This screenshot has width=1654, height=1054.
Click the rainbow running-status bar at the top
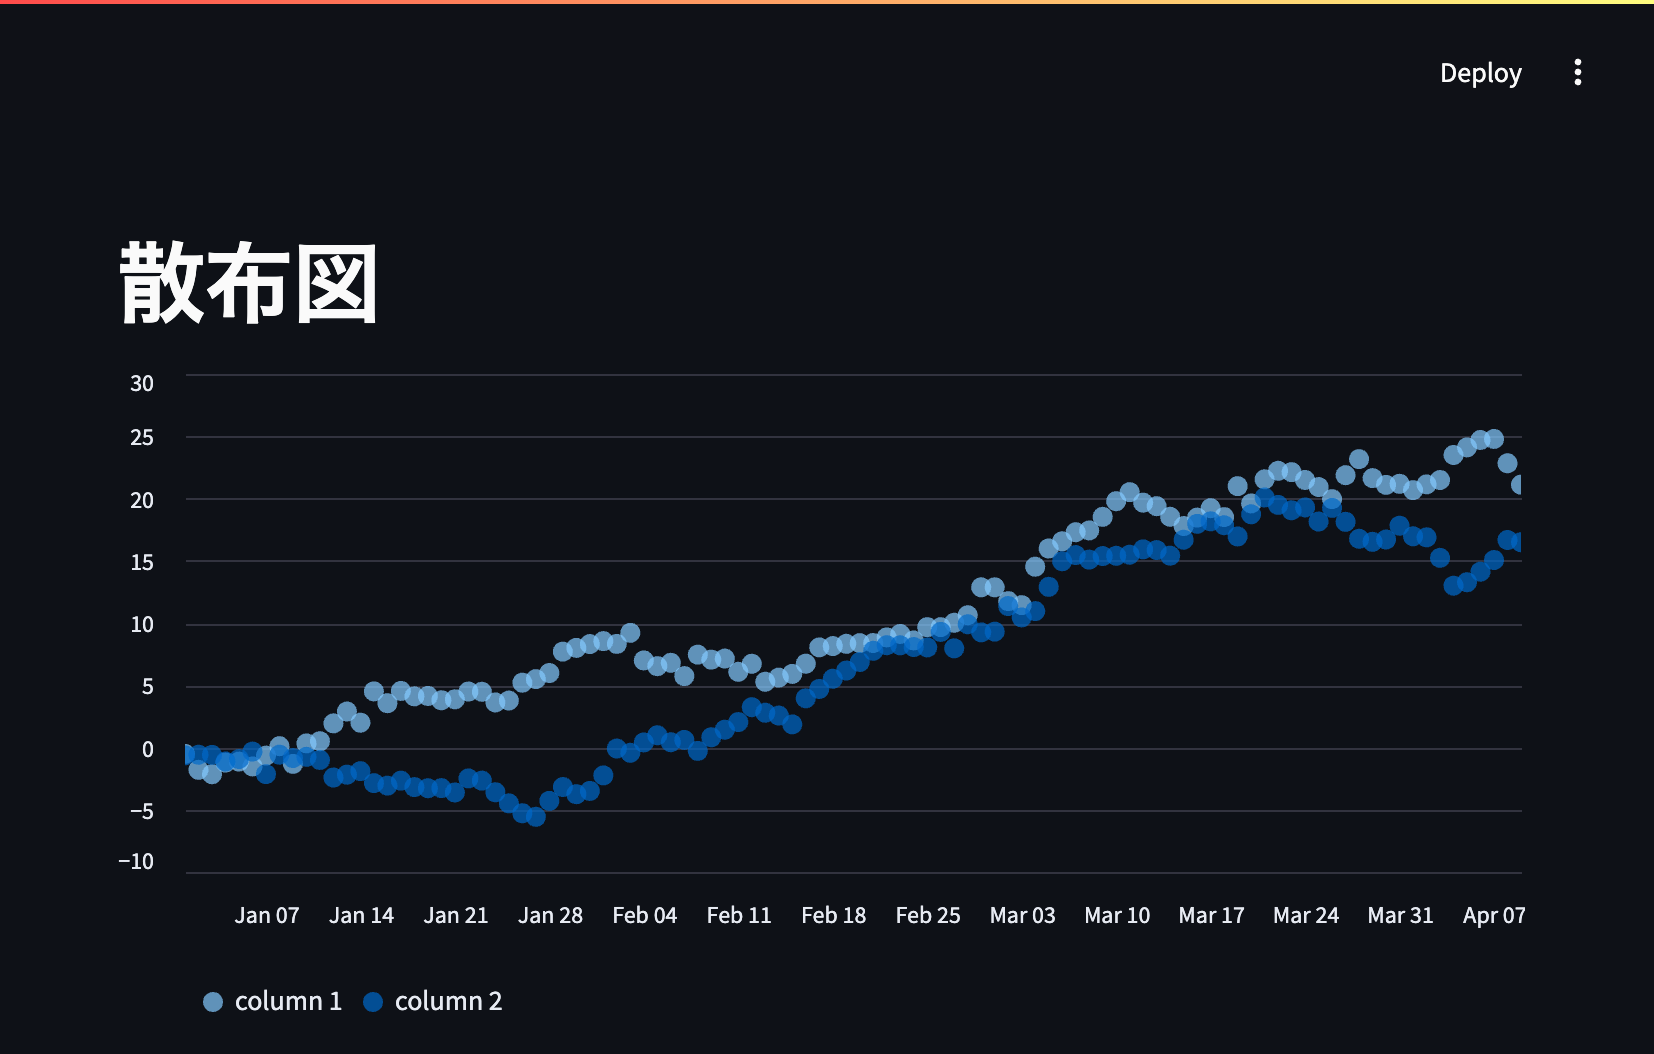click(827, 5)
